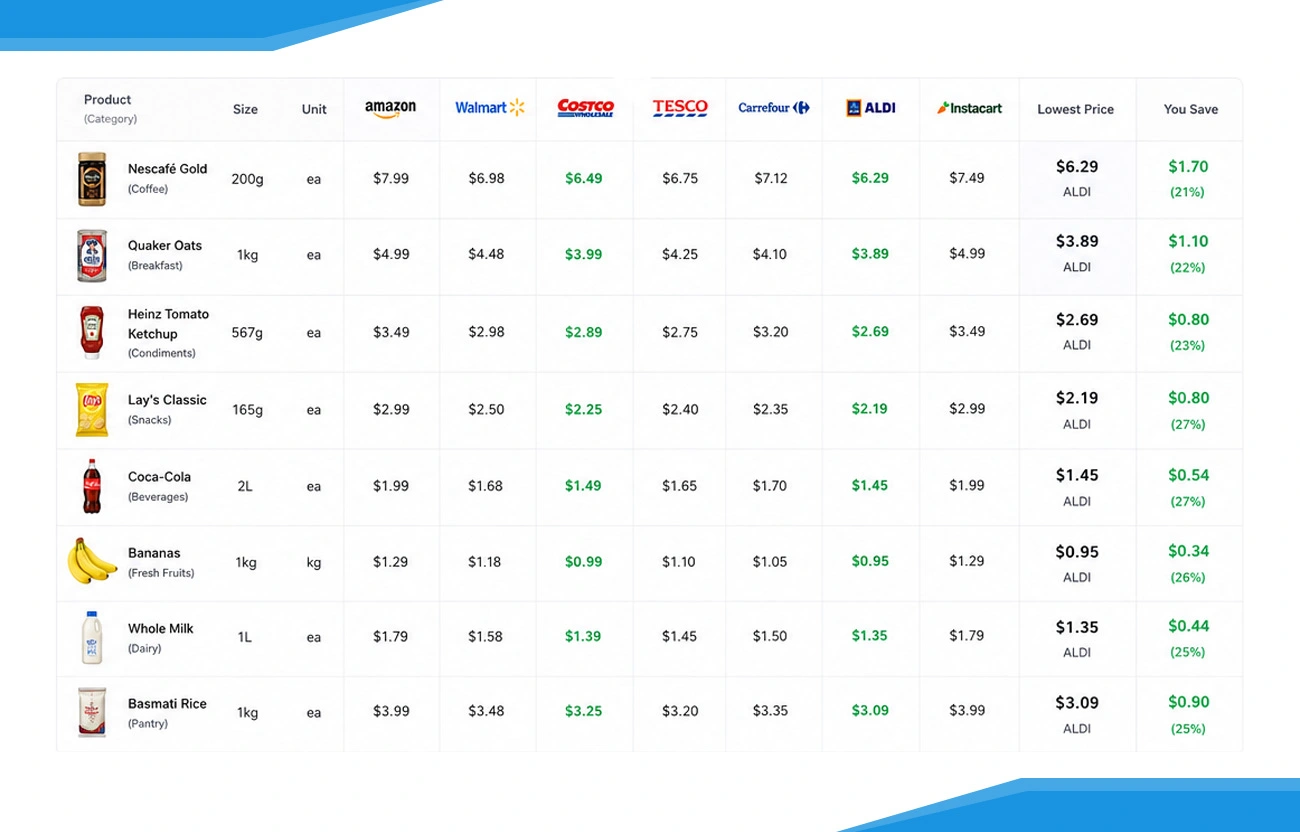Select Walmart's $1.18 Bananas price
The image size is (1300, 832).
point(485,562)
